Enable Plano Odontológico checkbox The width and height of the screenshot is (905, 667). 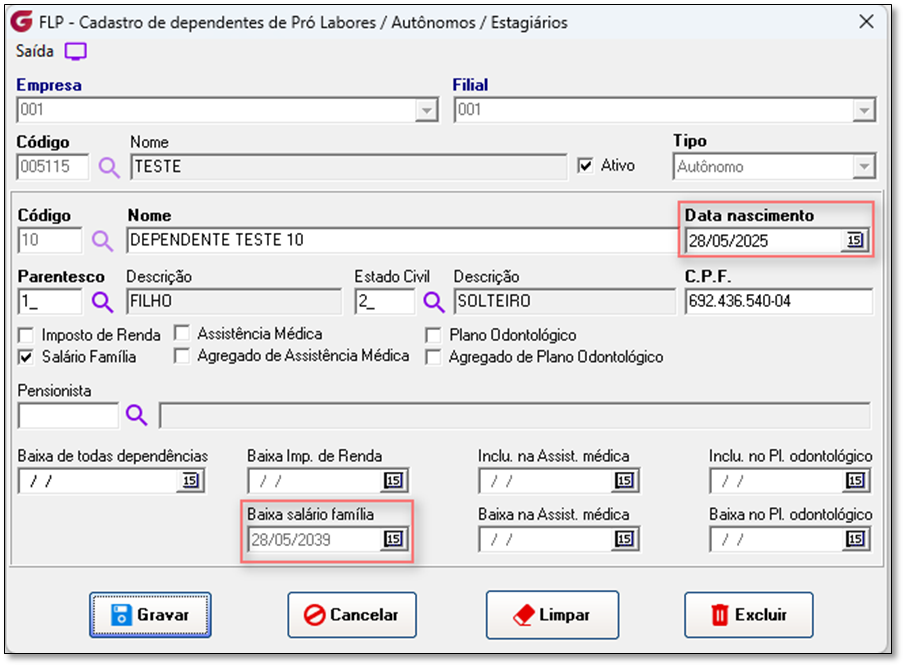(433, 335)
